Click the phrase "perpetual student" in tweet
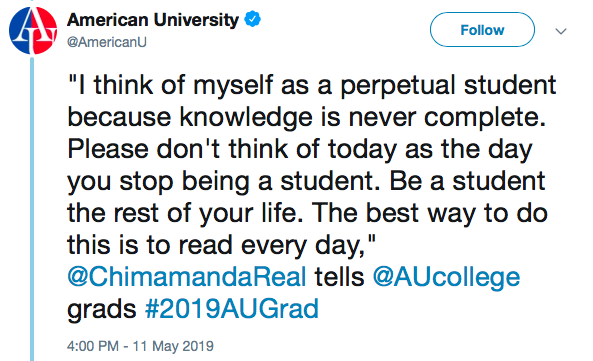Screen dimensions: 593x361 [x=448, y=85]
